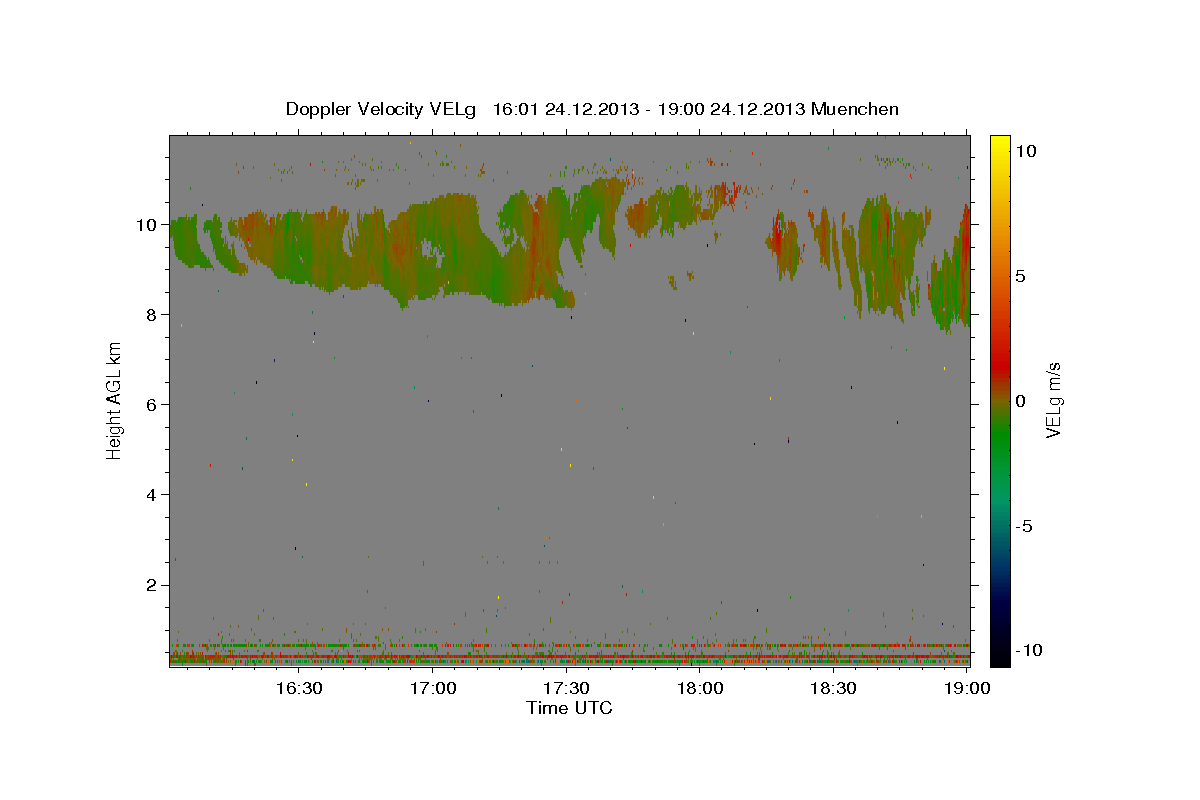Screen dimensions: 1200x800
Task: Click the 'VELg m/s' colorbar label
Action: point(1053,400)
